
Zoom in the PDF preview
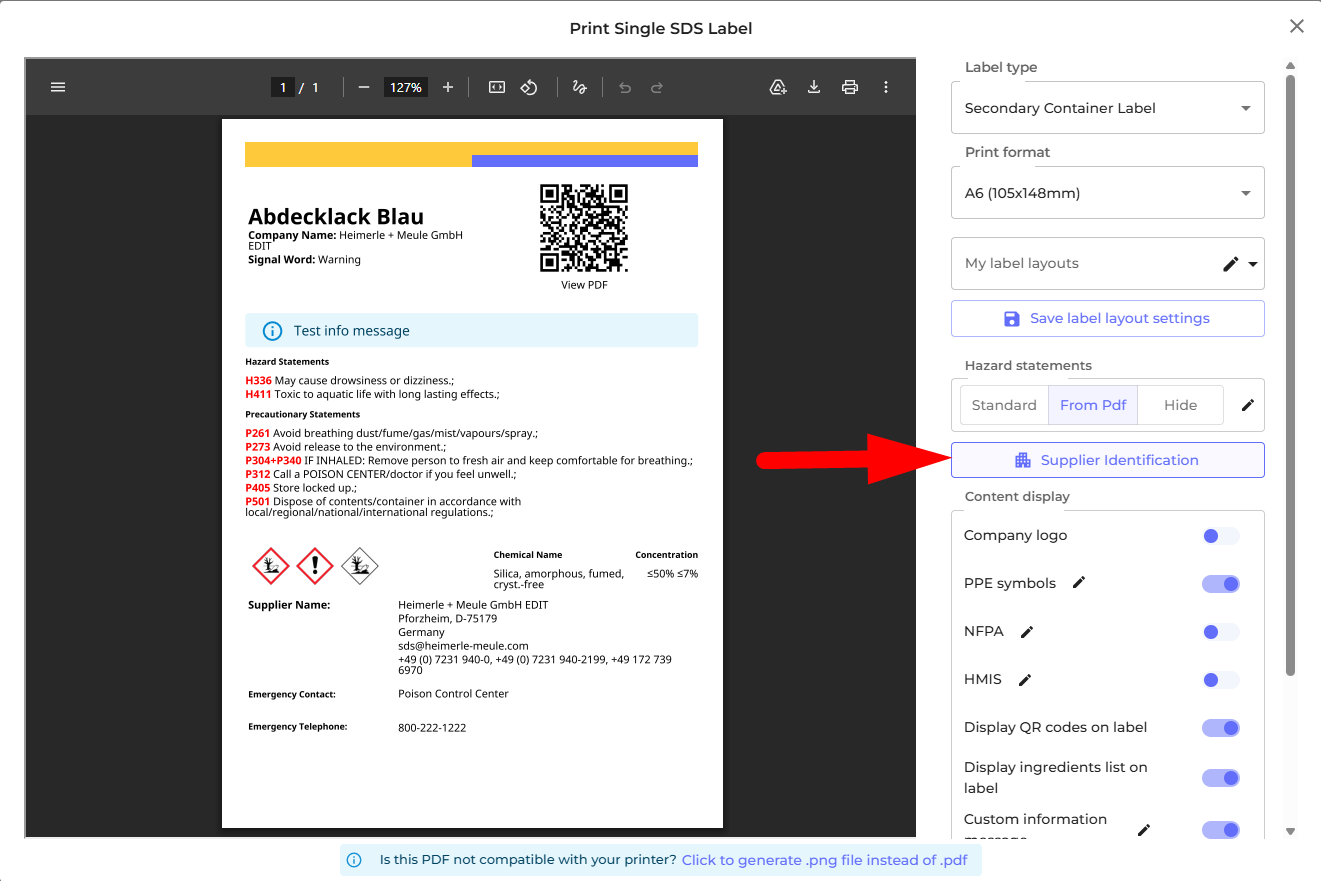448,87
